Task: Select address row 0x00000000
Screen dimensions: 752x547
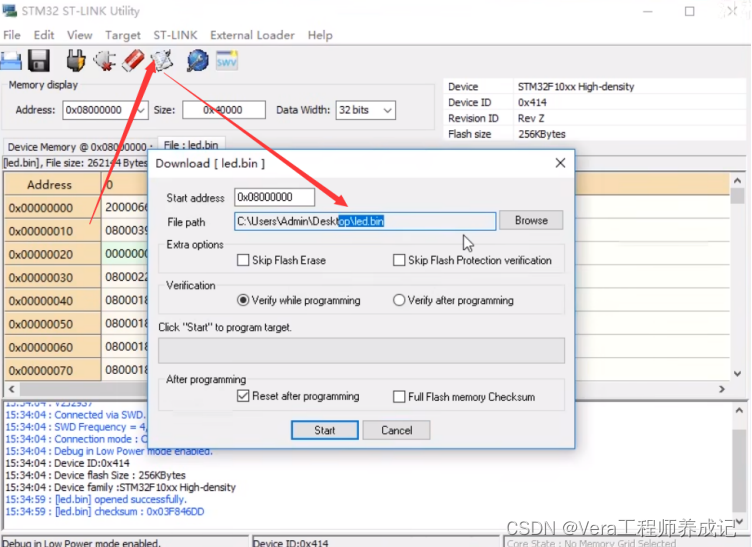Action: click(x=52, y=208)
